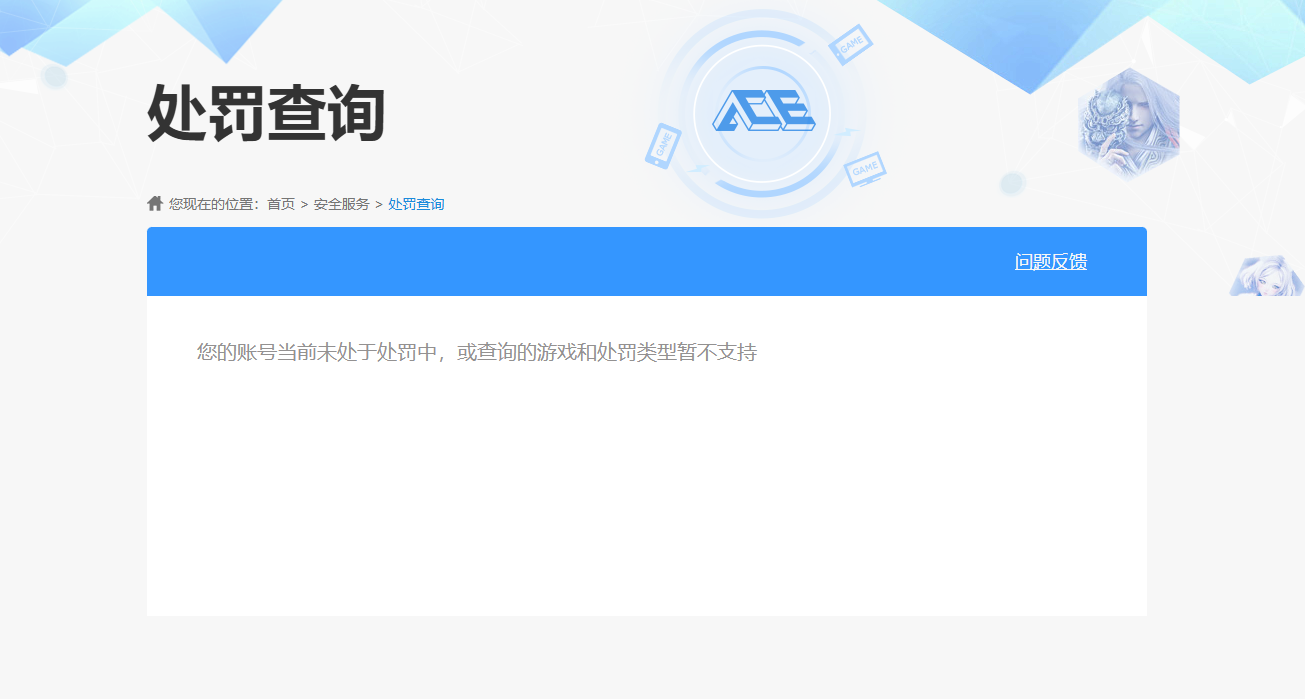Click the empty white area below the message

[646, 500]
